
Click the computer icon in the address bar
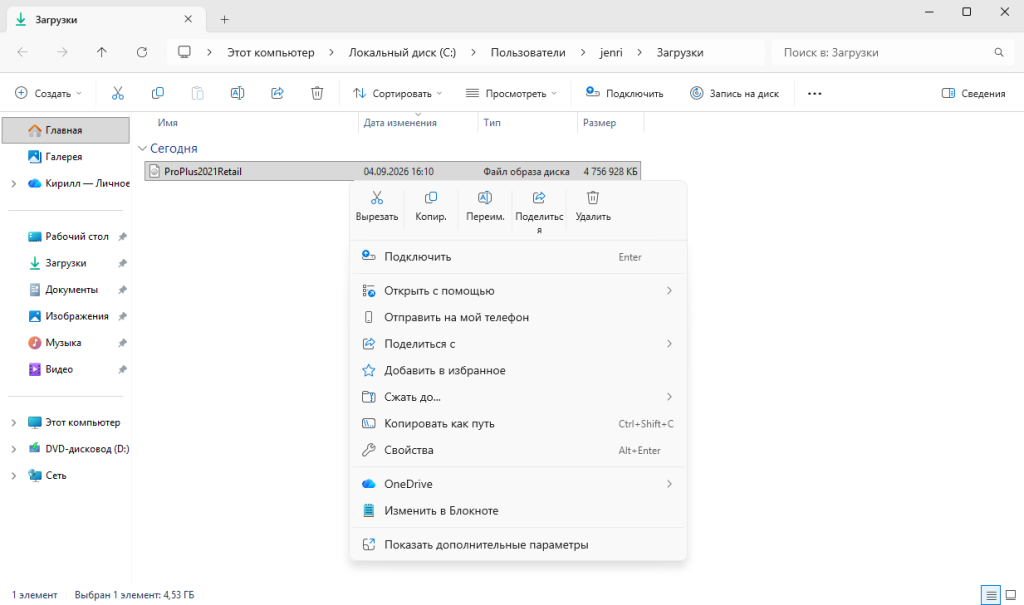[x=185, y=52]
